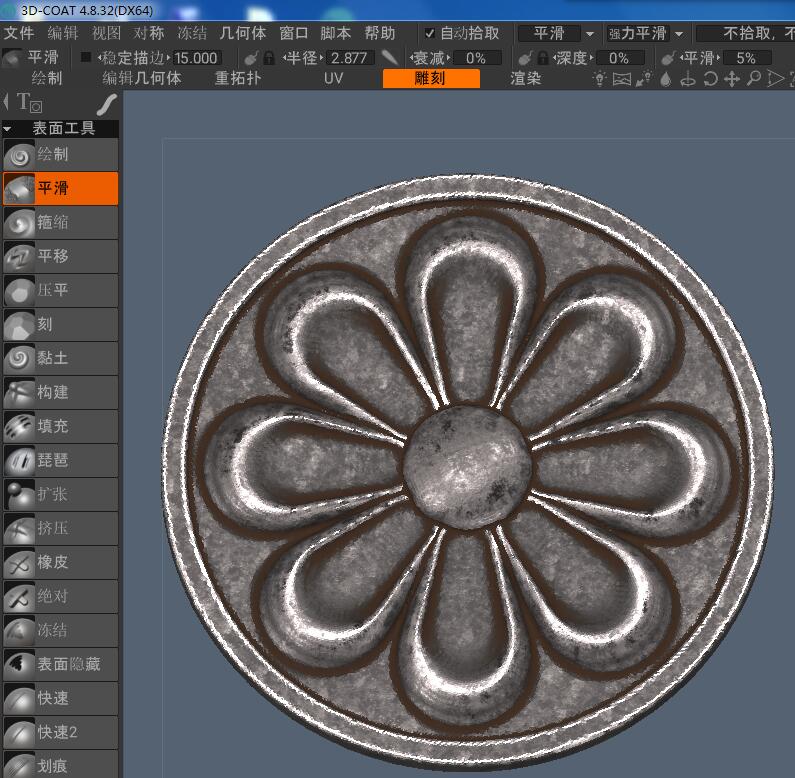
Task: Toggle the 自动拾取 checkbox
Action: coord(429,33)
